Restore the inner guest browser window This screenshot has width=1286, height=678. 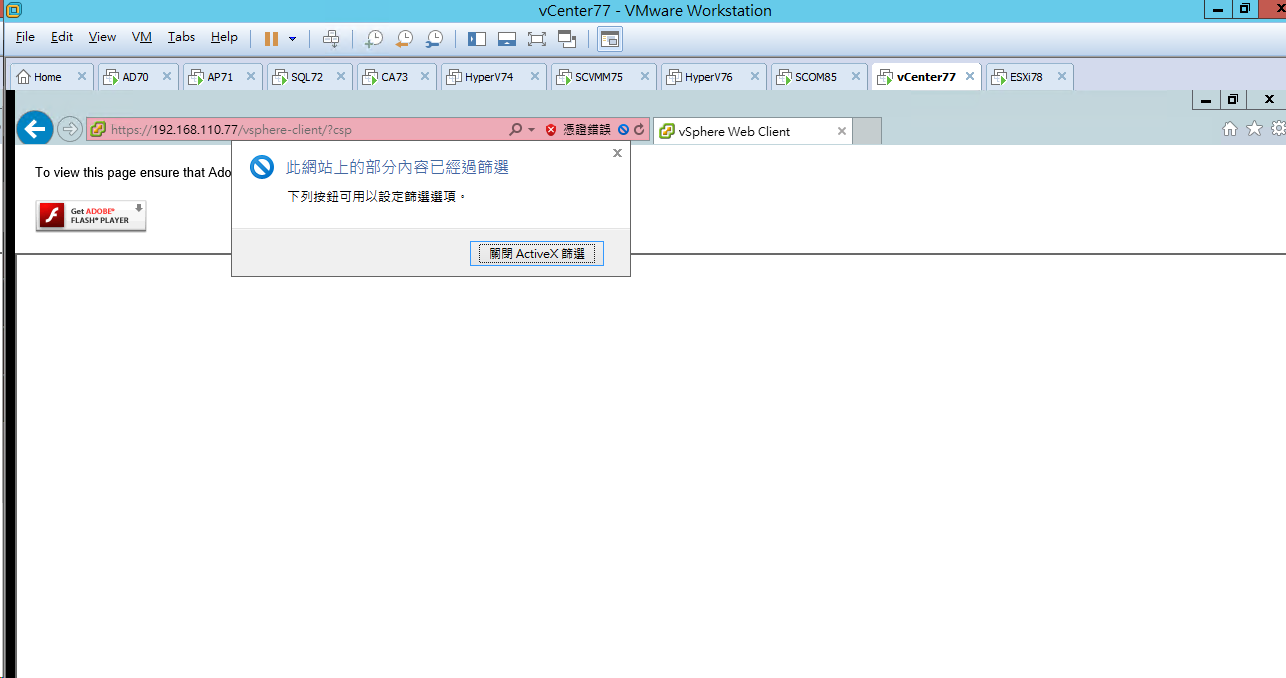click(1232, 99)
